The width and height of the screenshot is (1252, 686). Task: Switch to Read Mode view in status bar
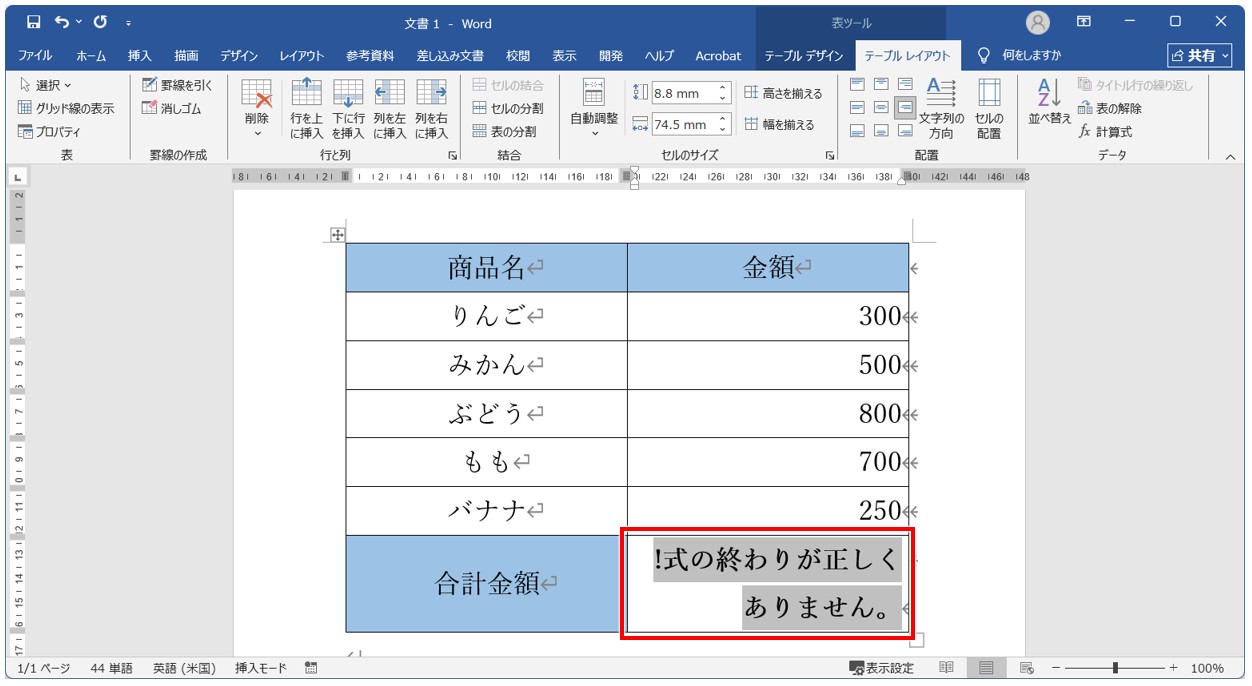[x=946, y=668]
